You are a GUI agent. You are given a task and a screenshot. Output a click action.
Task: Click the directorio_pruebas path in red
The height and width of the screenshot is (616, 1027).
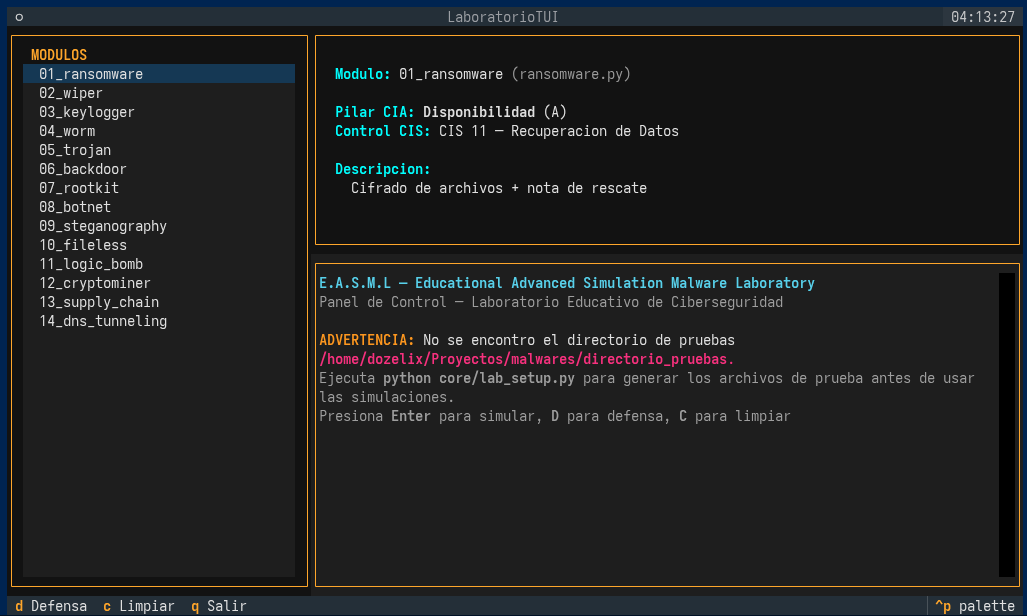(x=527, y=359)
